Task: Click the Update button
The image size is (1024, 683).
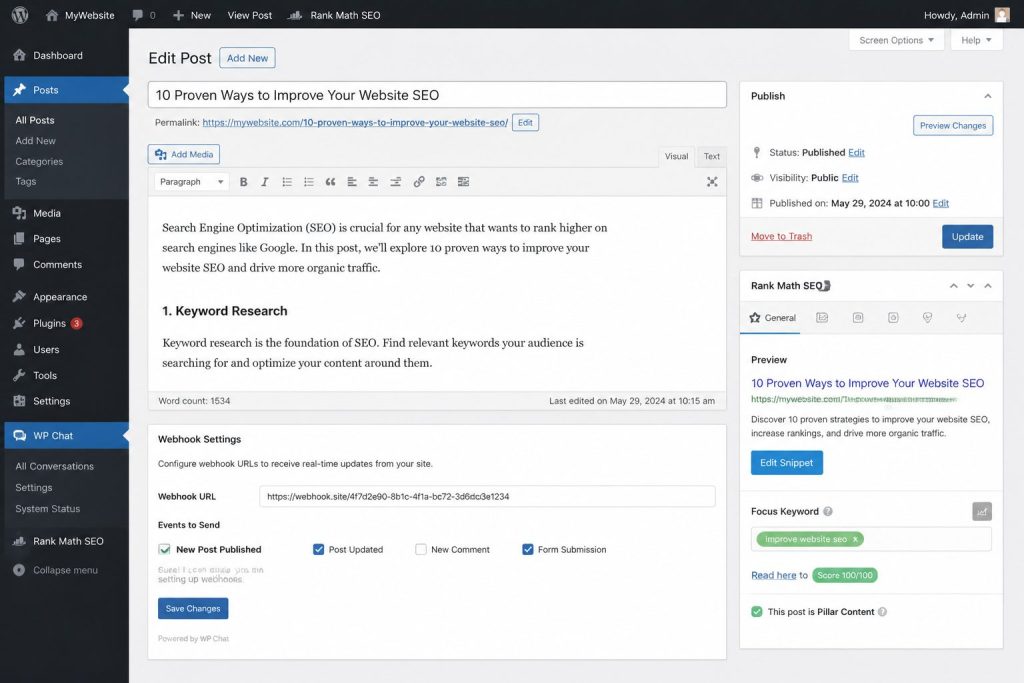Action: pyautogui.click(x=967, y=237)
